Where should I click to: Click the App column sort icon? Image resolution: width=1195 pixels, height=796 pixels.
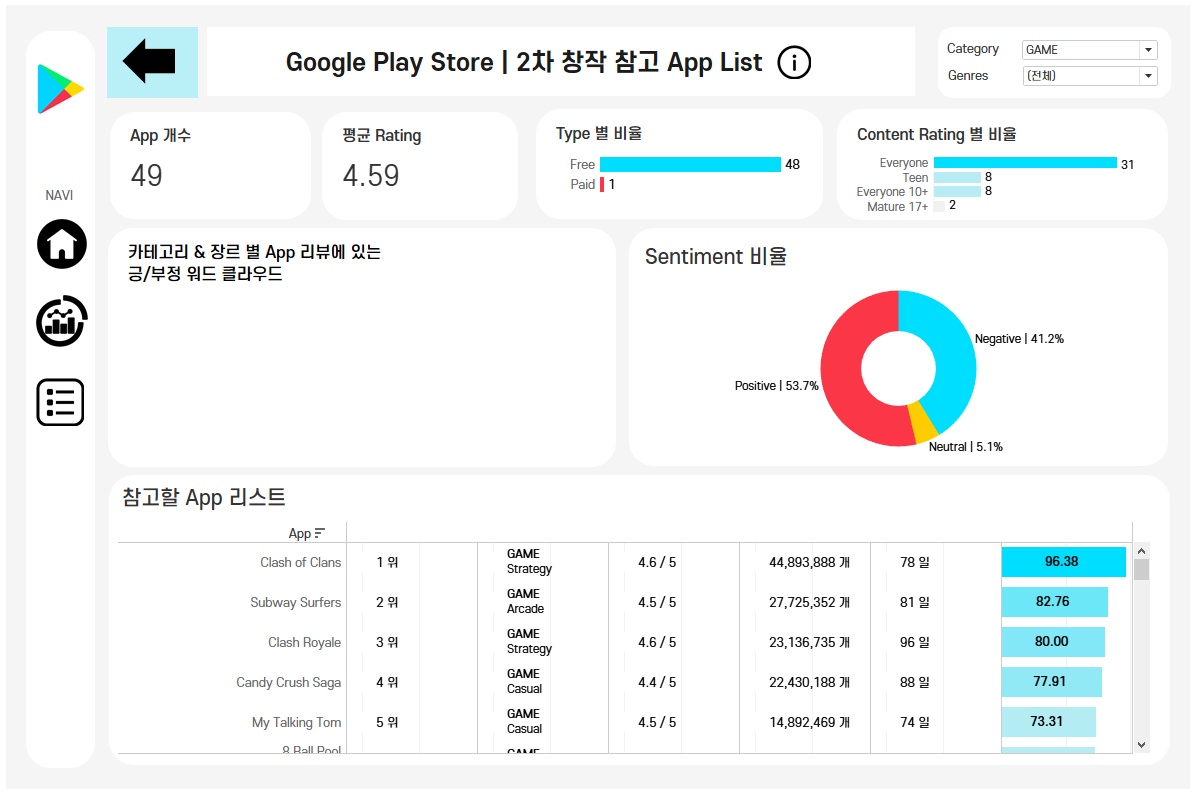tap(319, 533)
